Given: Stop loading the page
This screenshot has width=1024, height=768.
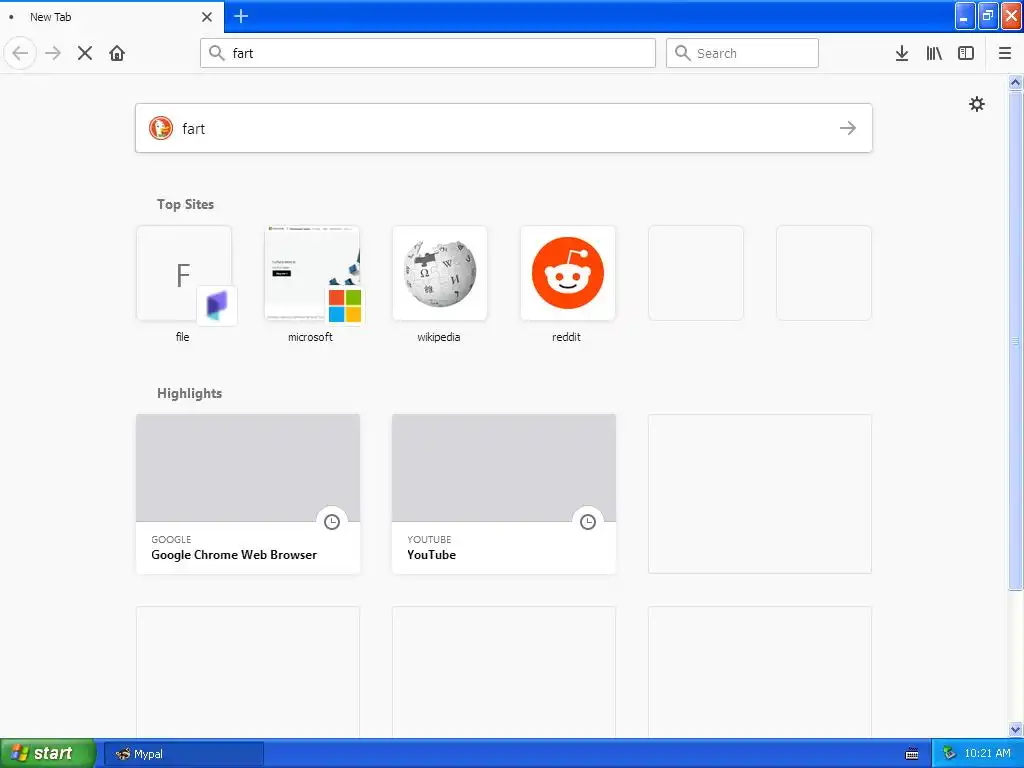Looking at the screenshot, I should 85,53.
